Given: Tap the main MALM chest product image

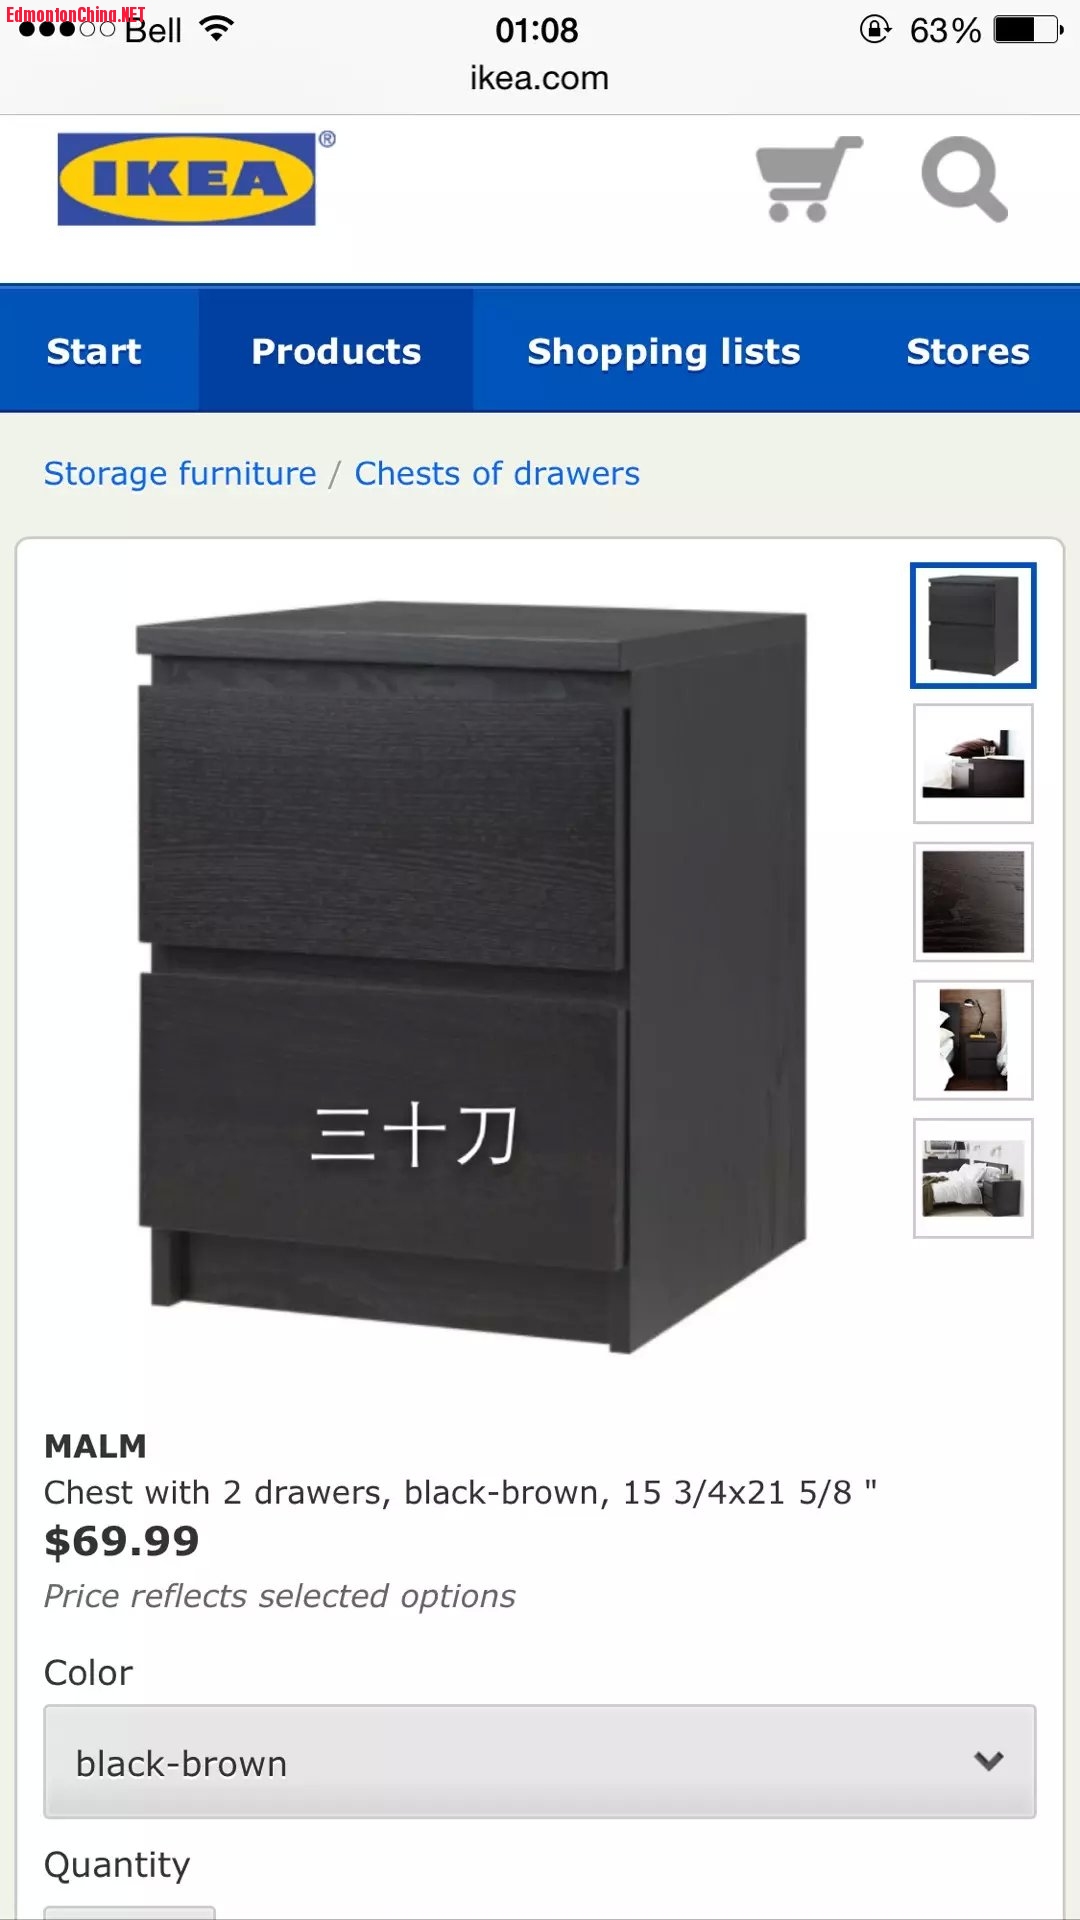Looking at the screenshot, I should [x=471, y=976].
